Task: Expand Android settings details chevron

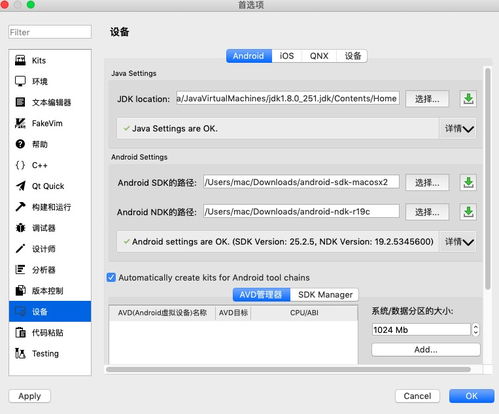Action: click(x=468, y=242)
